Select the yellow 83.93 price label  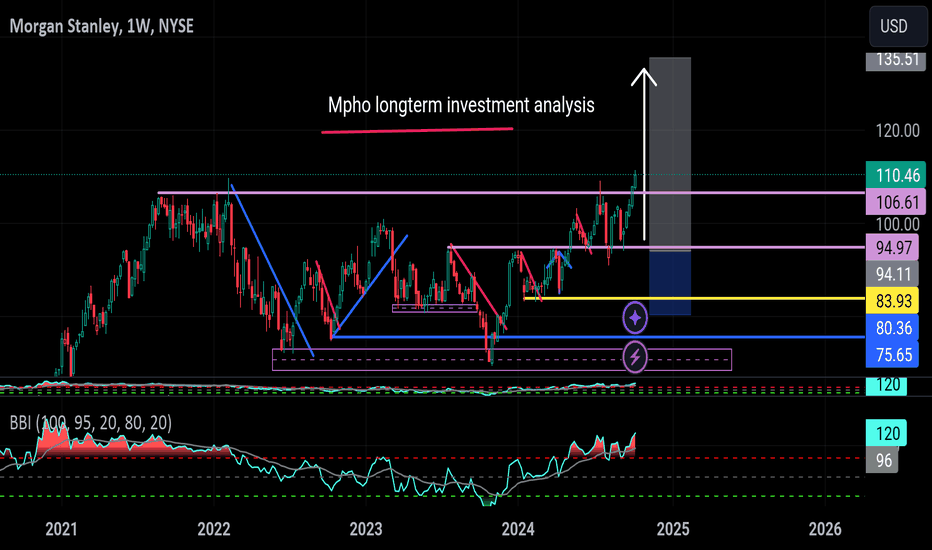[892, 301]
